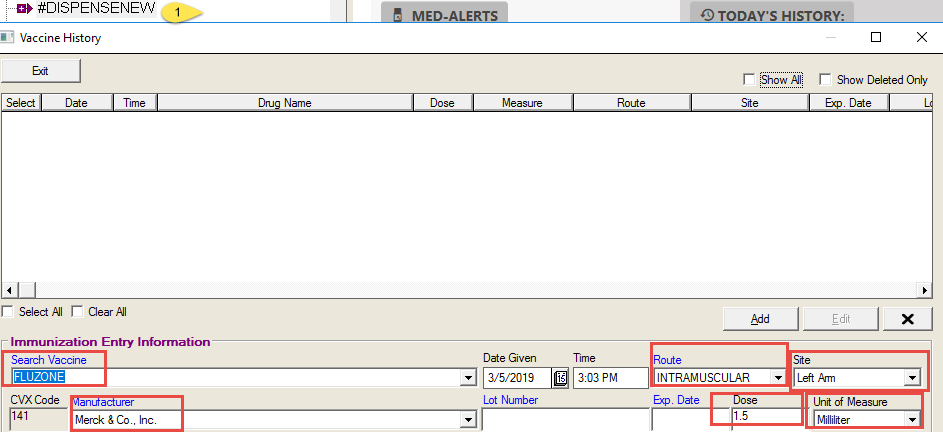
Task: Click the table's left scroll arrow
Action: point(8,290)
